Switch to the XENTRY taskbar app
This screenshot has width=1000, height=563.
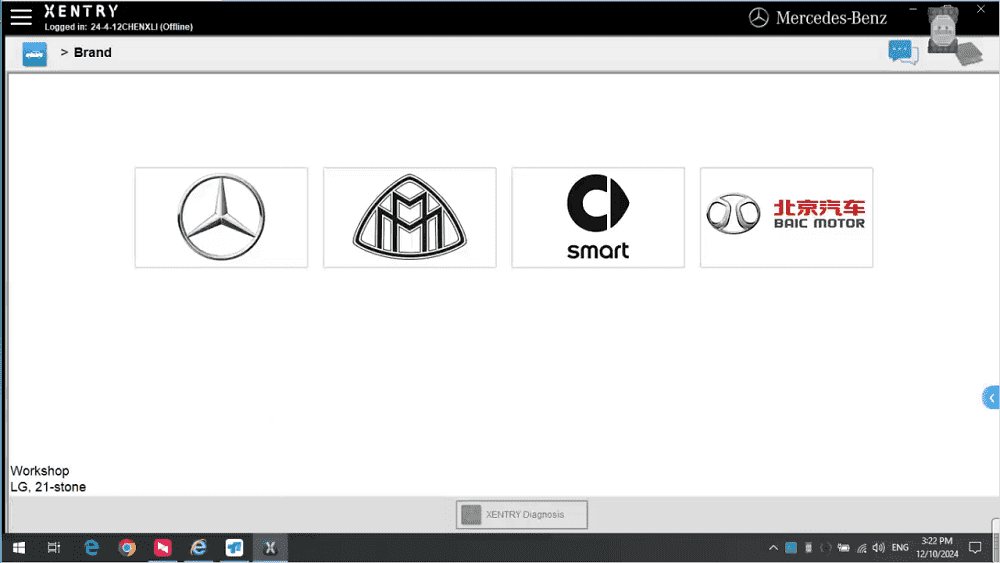point(270,548)
